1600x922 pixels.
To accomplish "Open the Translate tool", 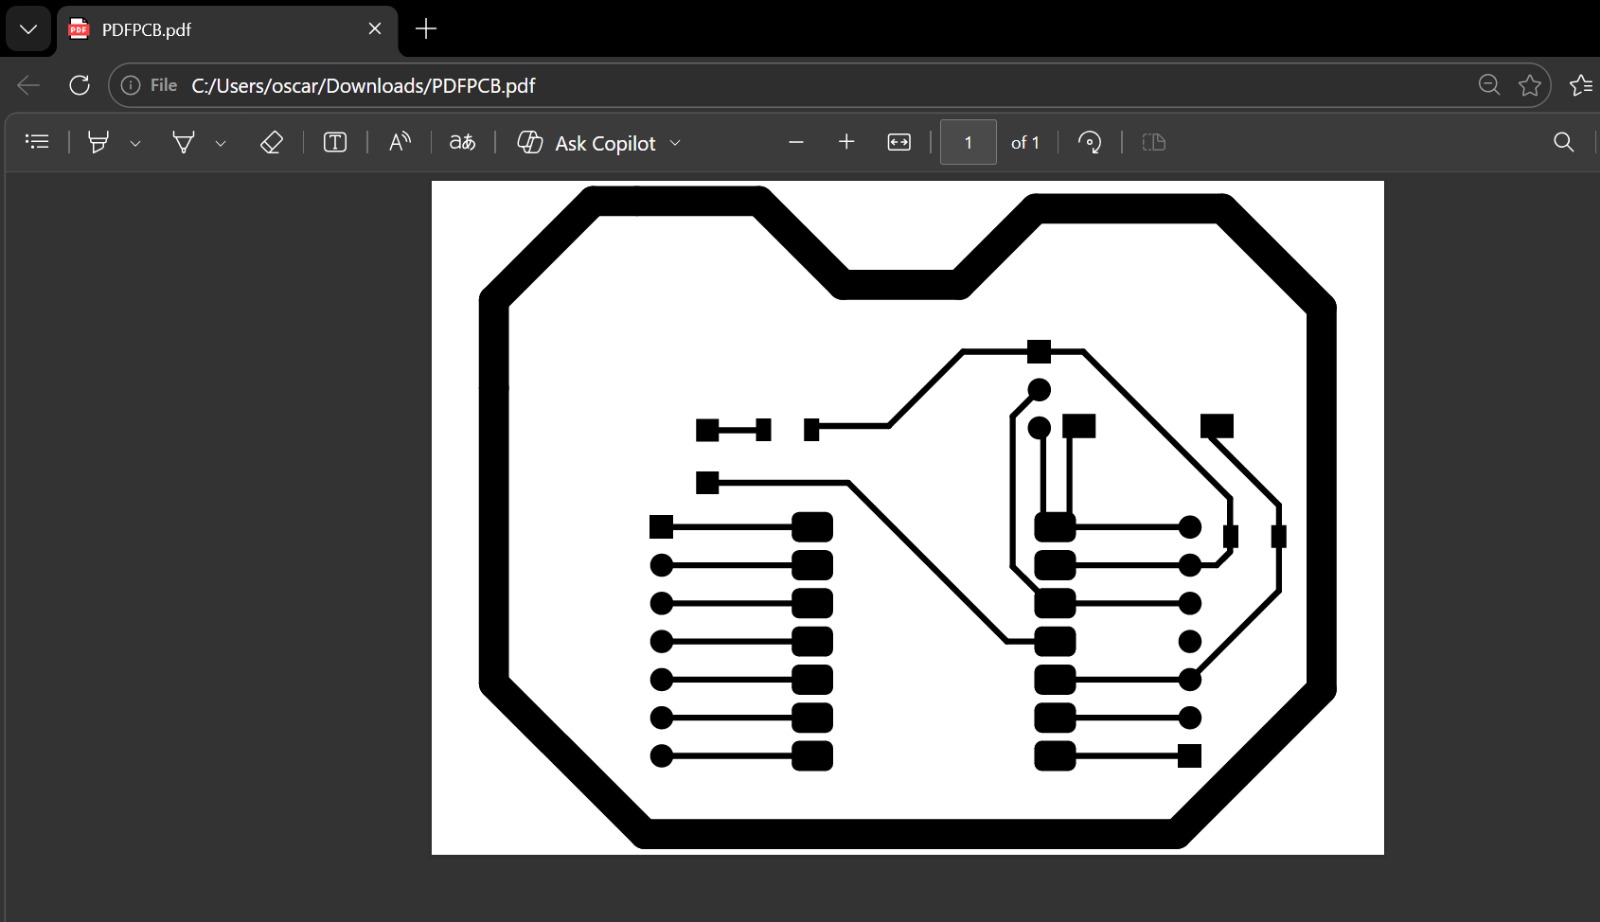I will tap(462, 142).
